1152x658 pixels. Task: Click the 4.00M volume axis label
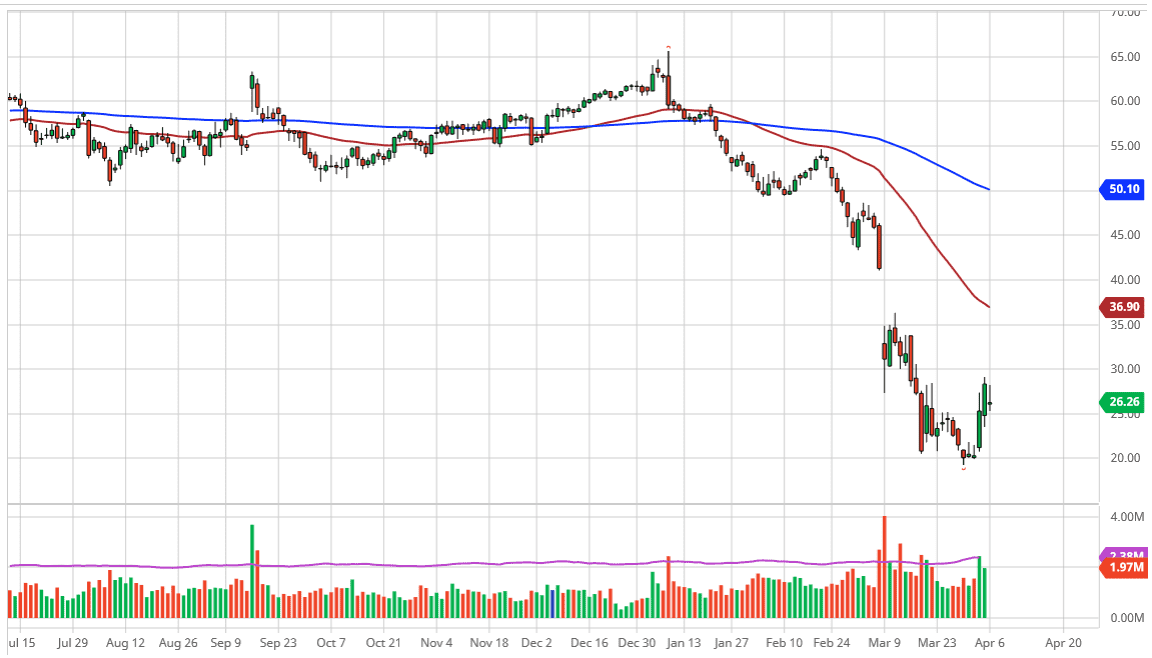pos(1125,517)
